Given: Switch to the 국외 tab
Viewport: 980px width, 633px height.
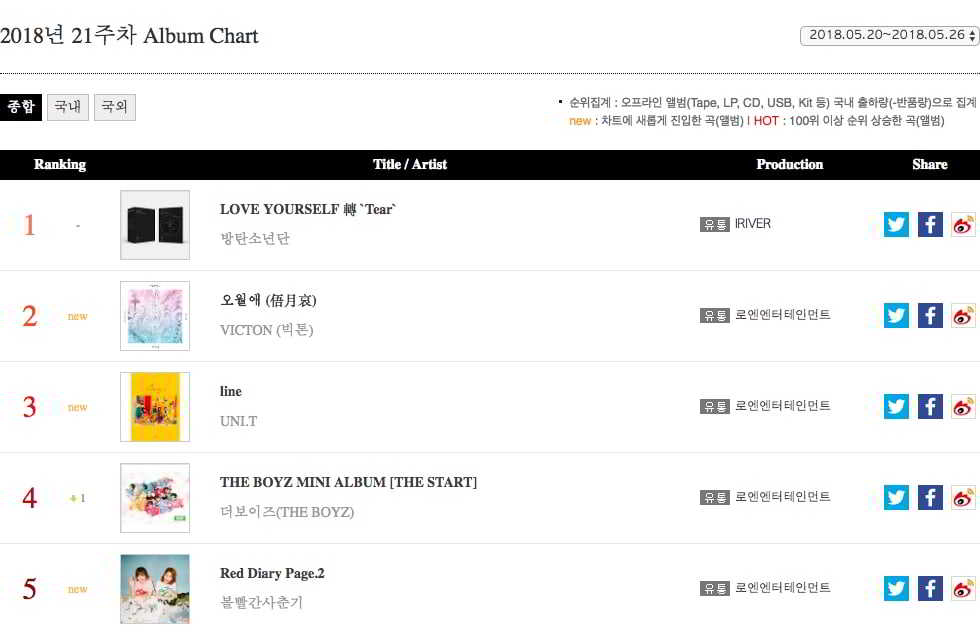Looking at the screenshot, I should pos(114,107).
